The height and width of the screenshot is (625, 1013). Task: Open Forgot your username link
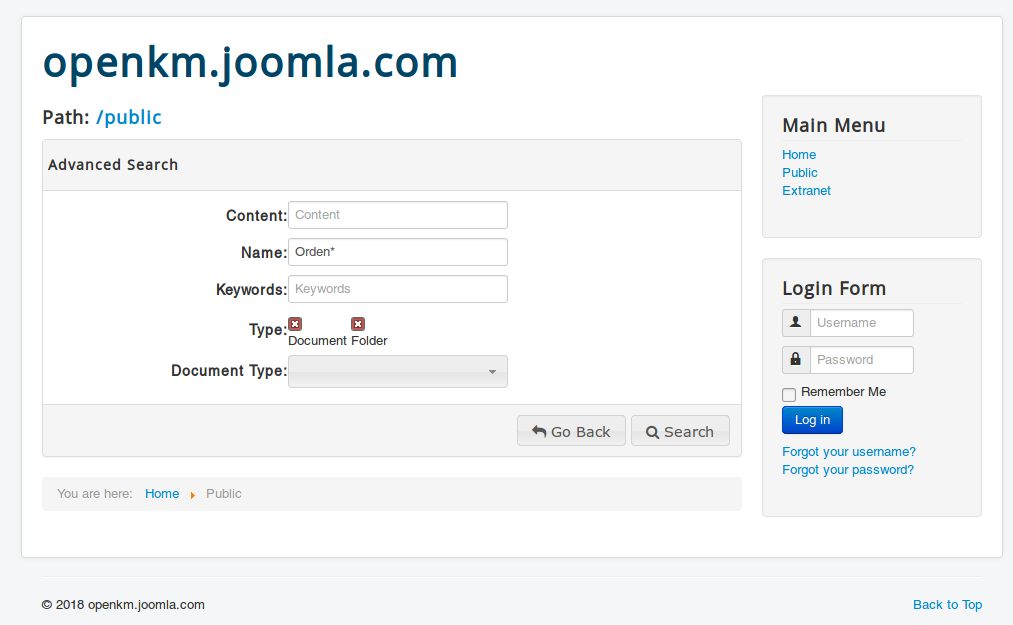(849, 452)
